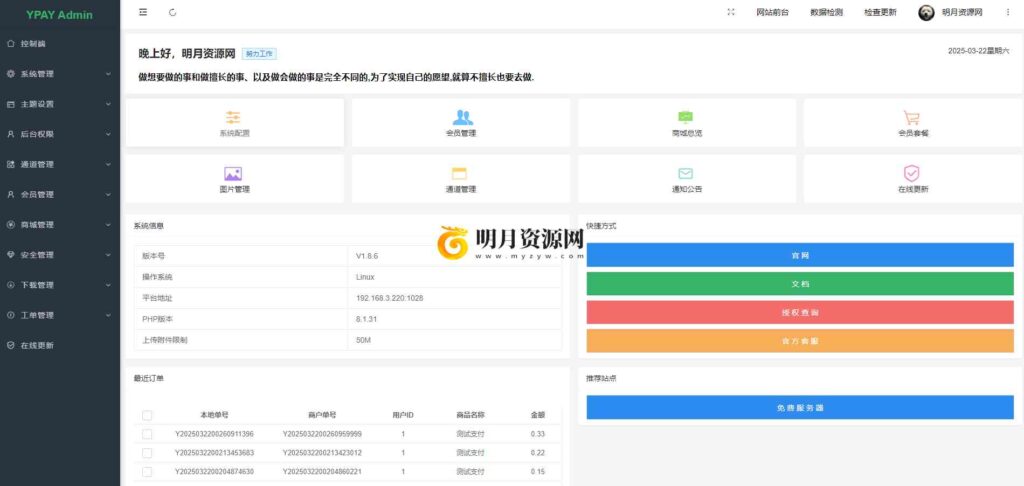This screenshot has width=1024, height=486.
Task: Click the 努力工作 status tag
Action: 259,54
